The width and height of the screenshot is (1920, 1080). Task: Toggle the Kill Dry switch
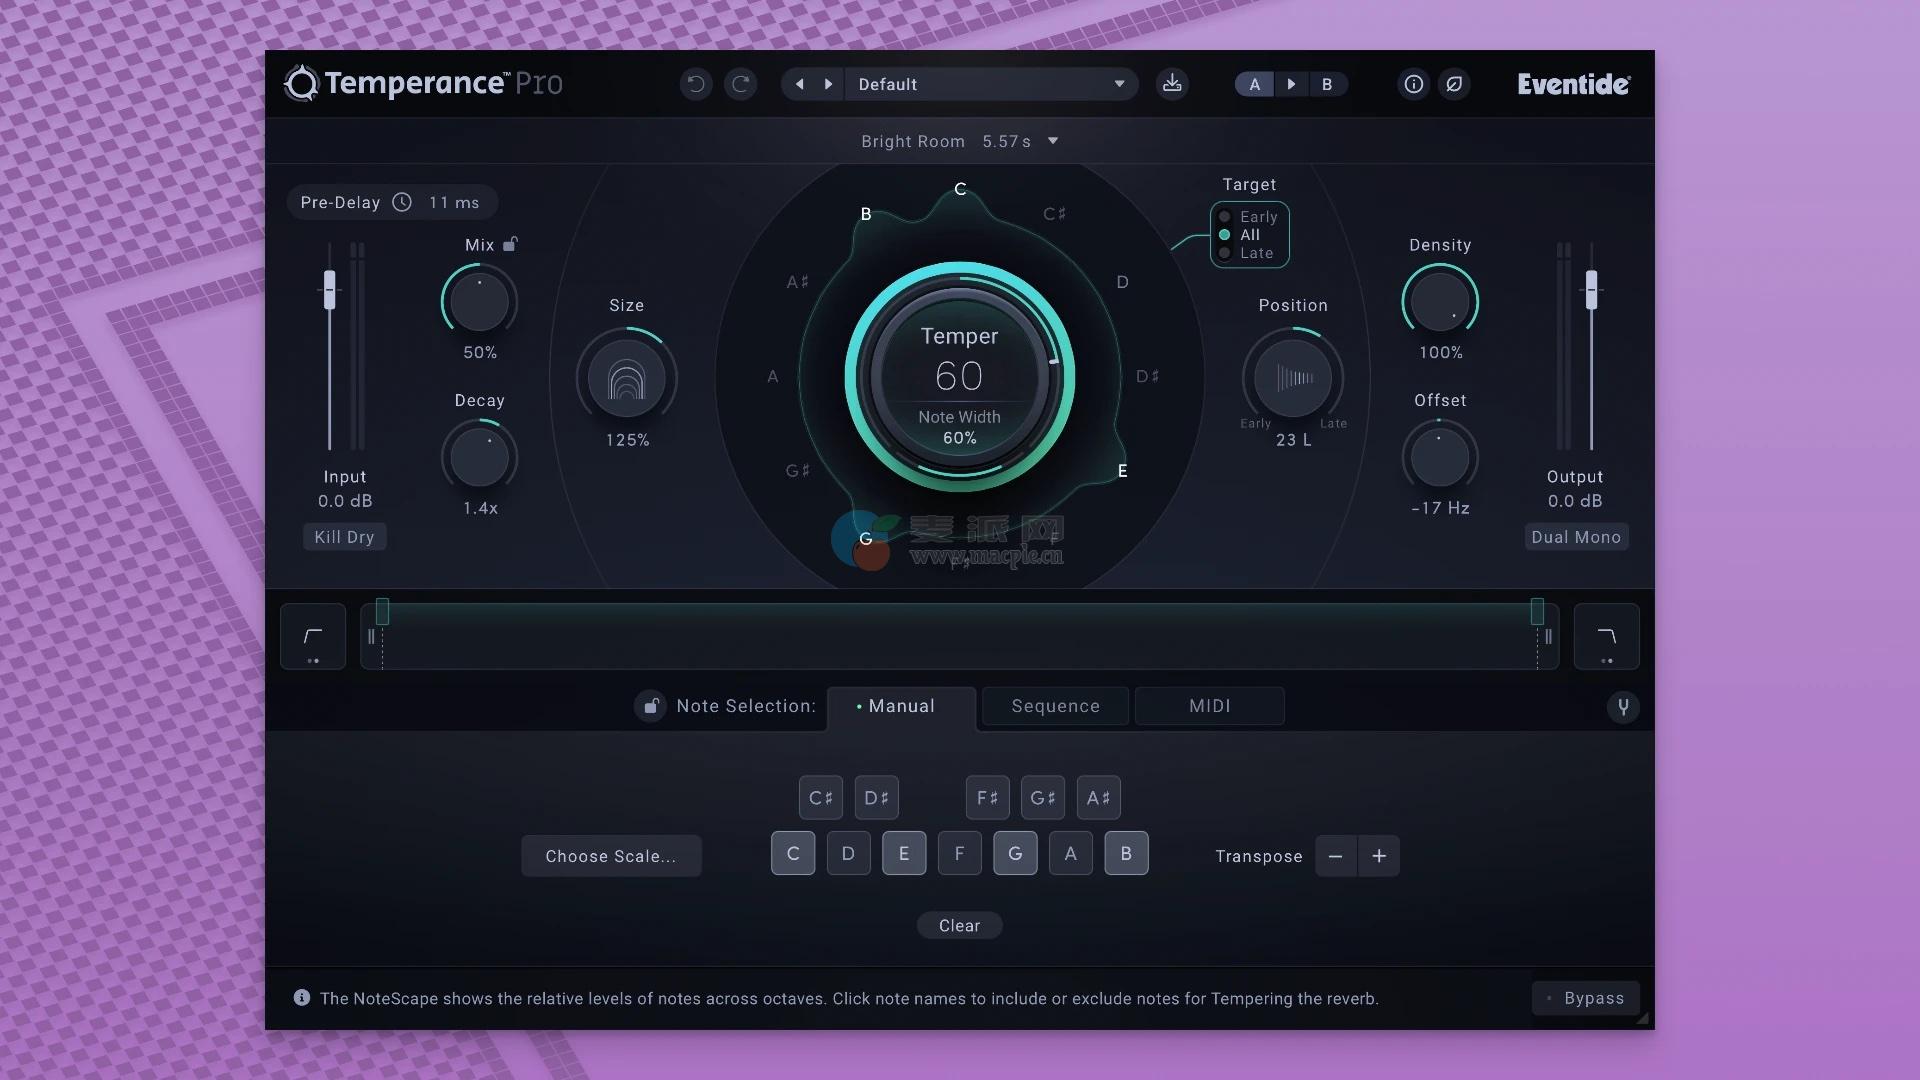coord(344,537)
